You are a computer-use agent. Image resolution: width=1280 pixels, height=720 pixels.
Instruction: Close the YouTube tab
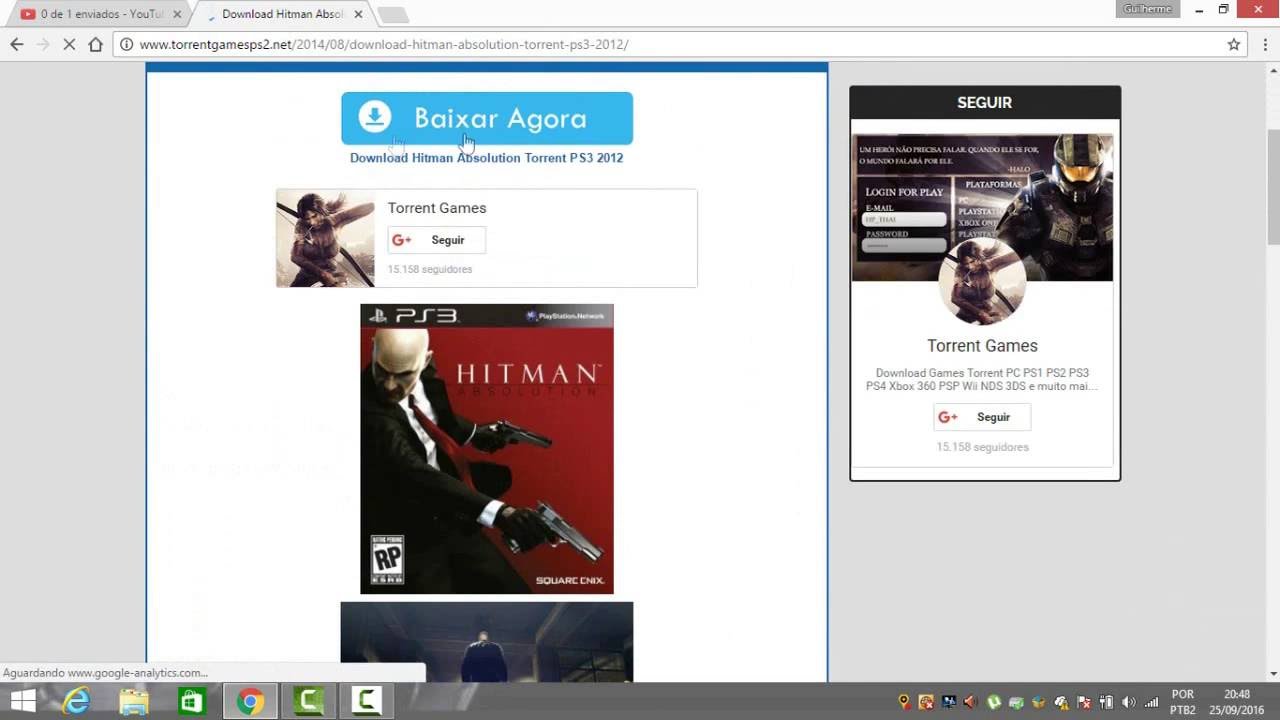(x=177, y=14)
